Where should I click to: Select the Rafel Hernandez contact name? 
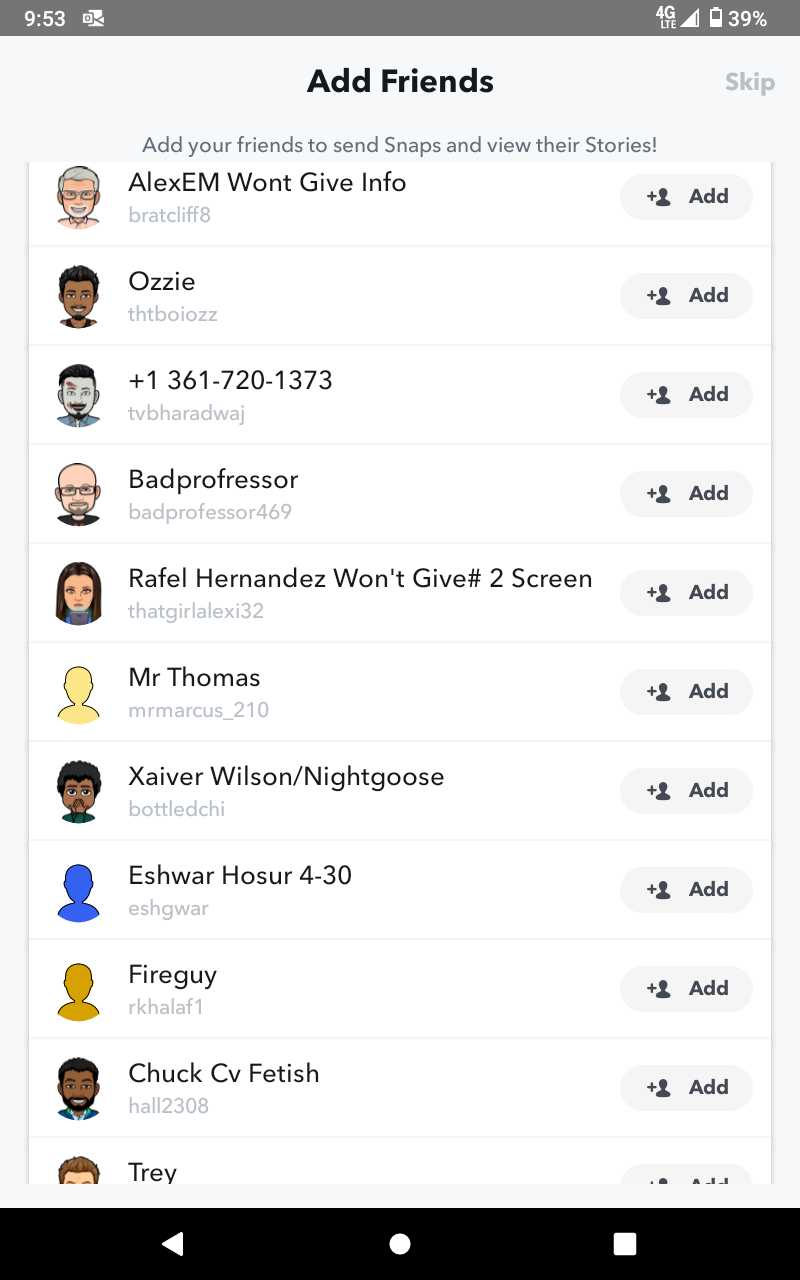pyautogui.click(x=360, y=579)
